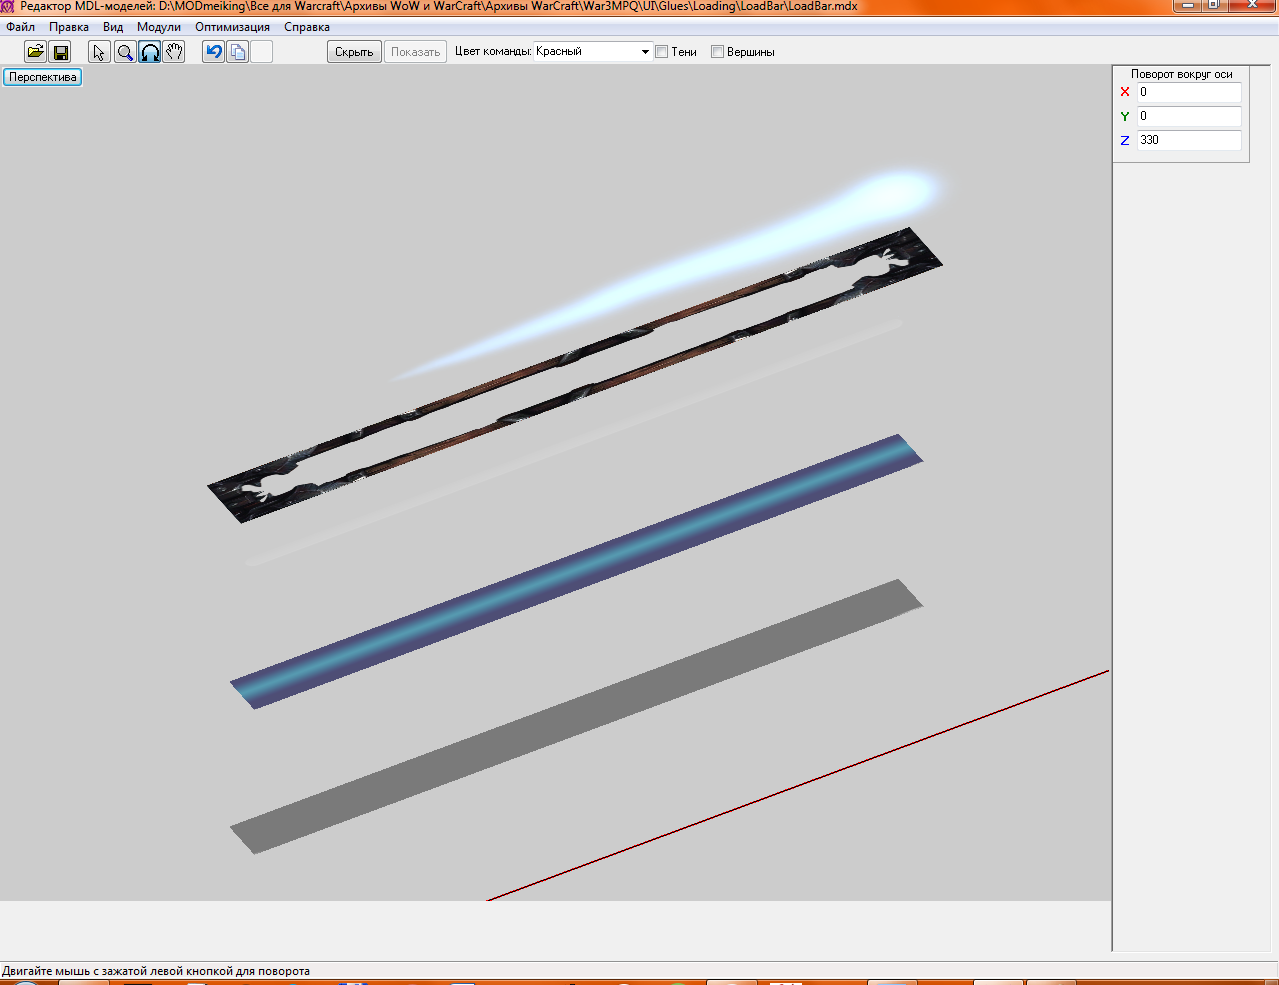Click the app icon in title bar
This screenshot has width=1279, height=985.
tap(8, 6)
